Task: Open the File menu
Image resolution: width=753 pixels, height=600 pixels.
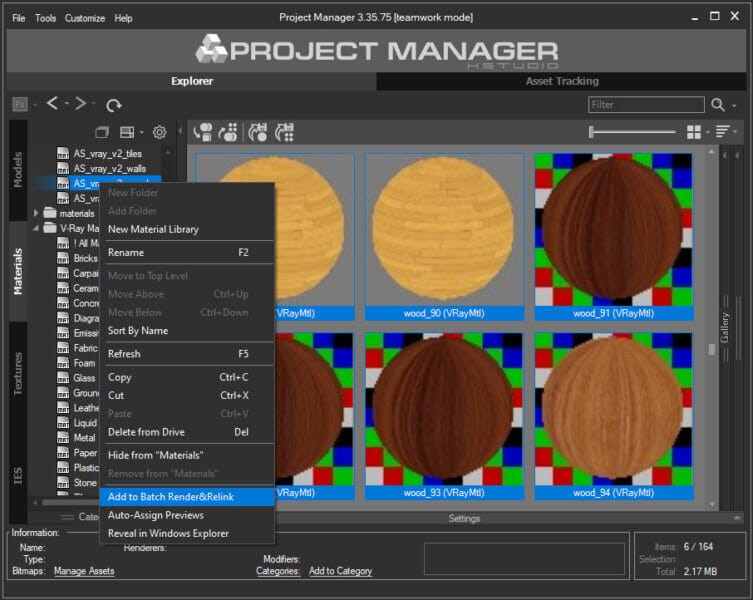Action: click(x=18, y=18)
